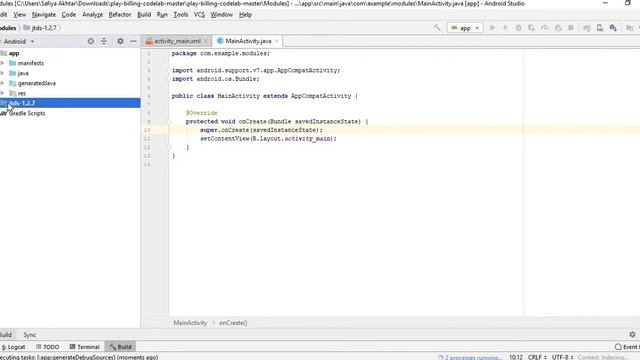Open the TODO tool window
The width and height of the screenshot is (640, 360).
(48, 347)
